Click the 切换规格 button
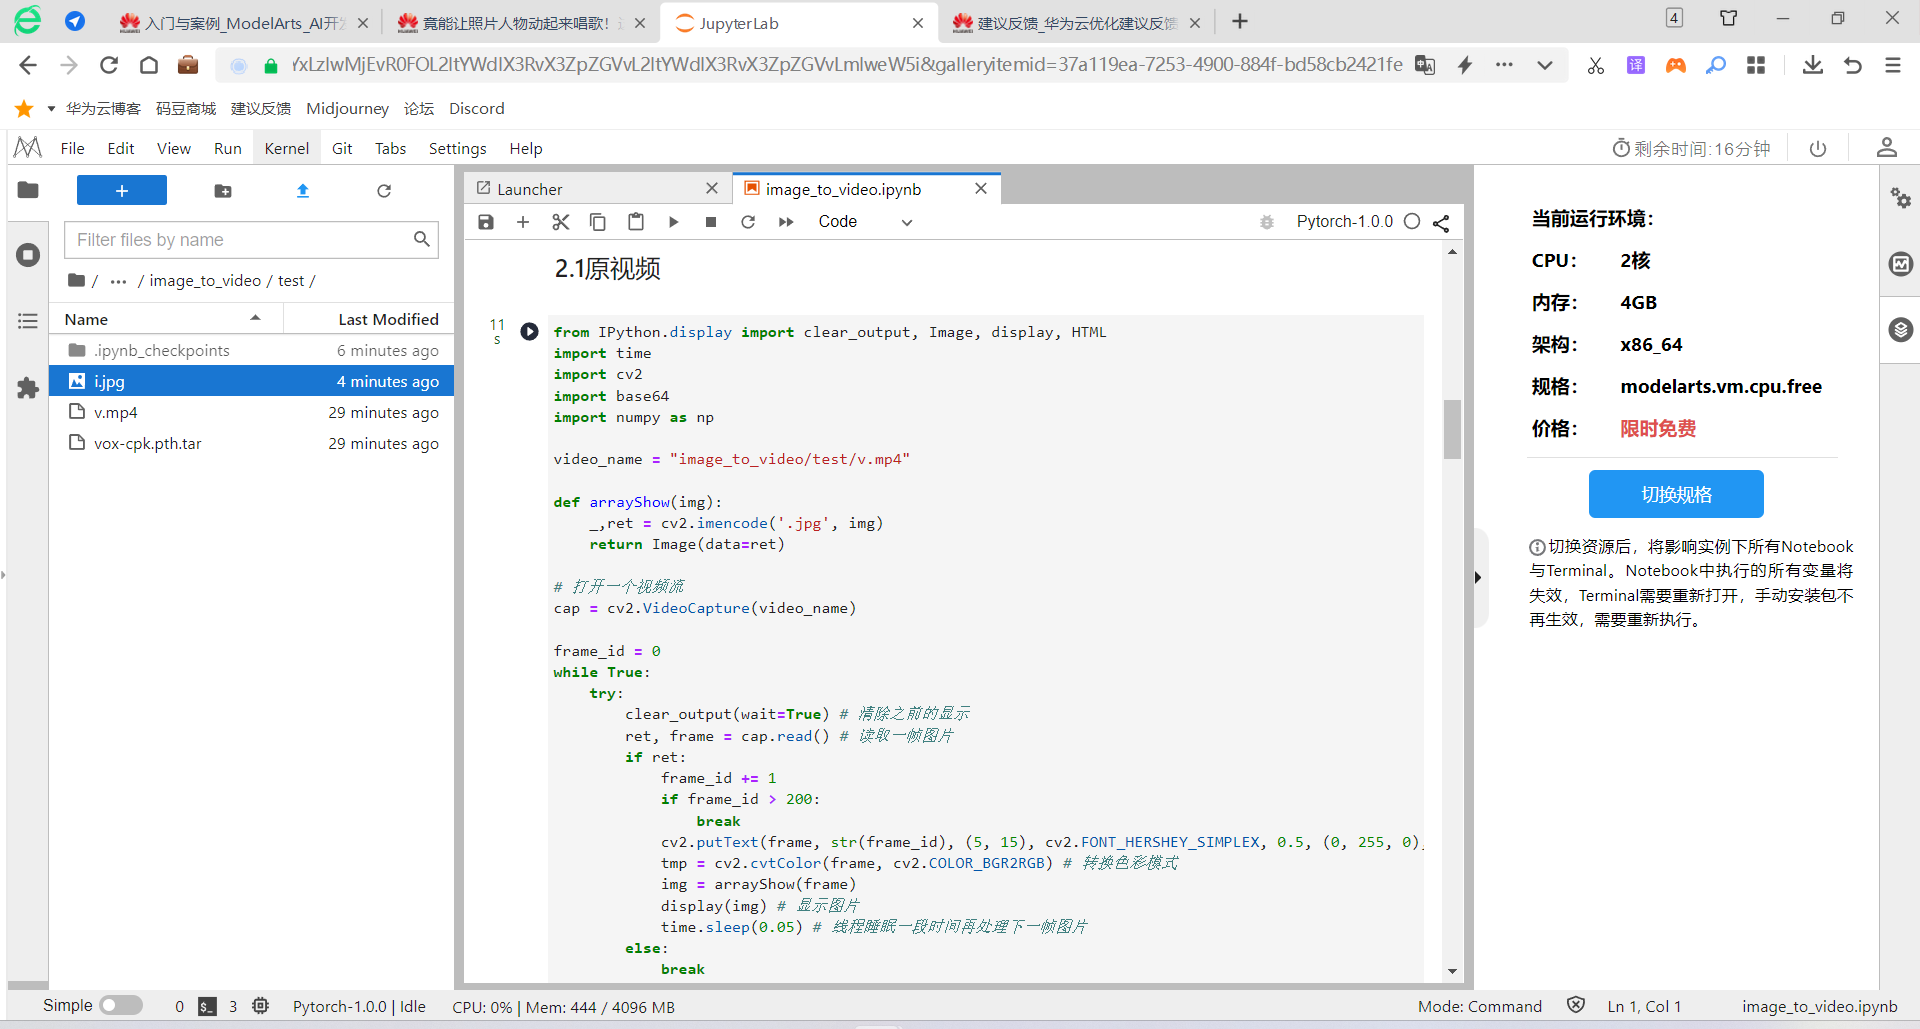 [1676, 494]
